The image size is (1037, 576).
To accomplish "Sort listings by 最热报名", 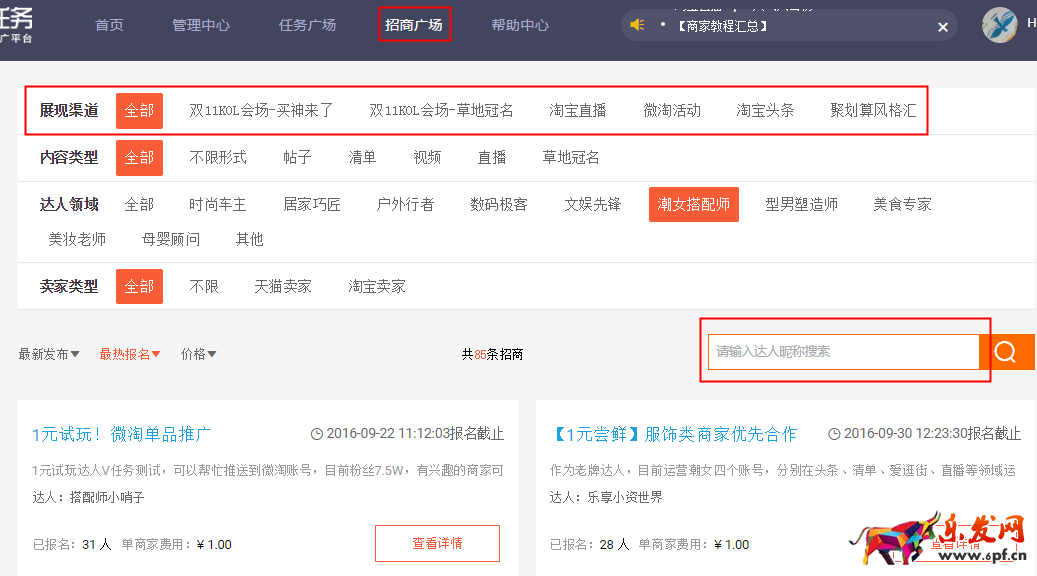I will [129, 354].
